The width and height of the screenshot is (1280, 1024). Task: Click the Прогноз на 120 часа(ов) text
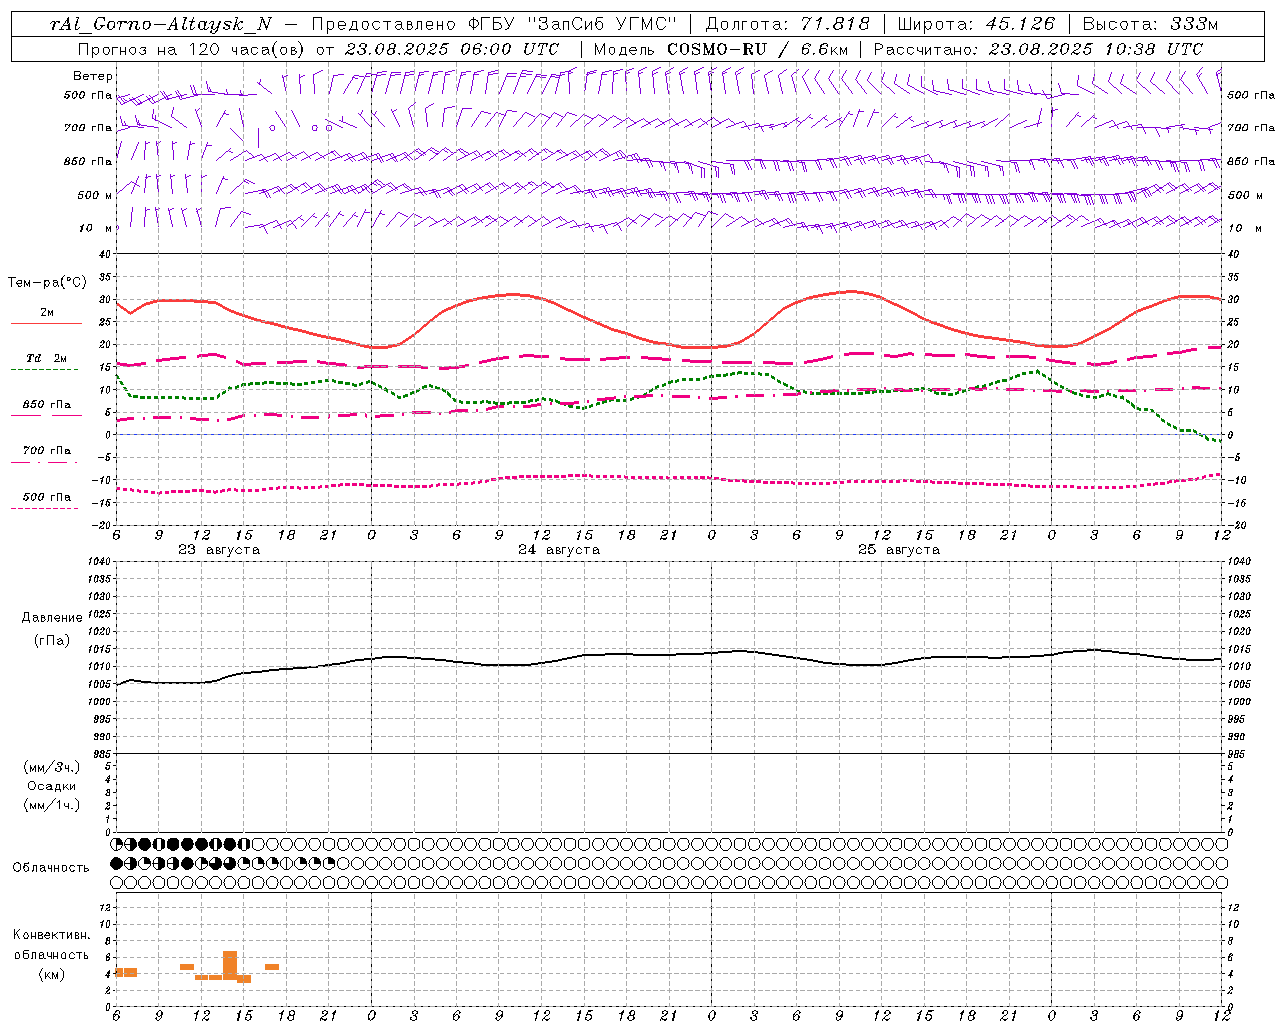[190, 49]
